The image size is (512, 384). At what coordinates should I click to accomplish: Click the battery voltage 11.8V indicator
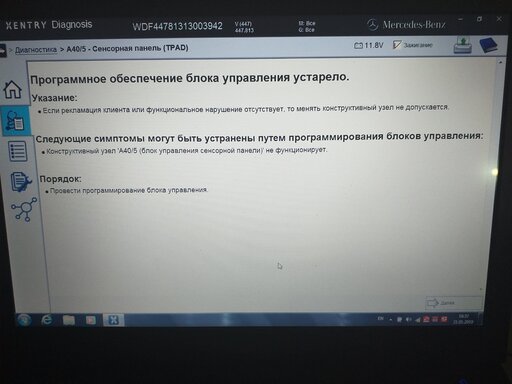(x=369, y=45)
